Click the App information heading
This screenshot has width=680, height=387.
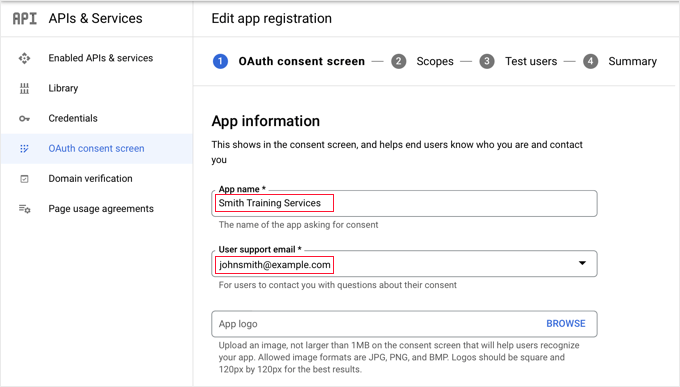point(265,121)
